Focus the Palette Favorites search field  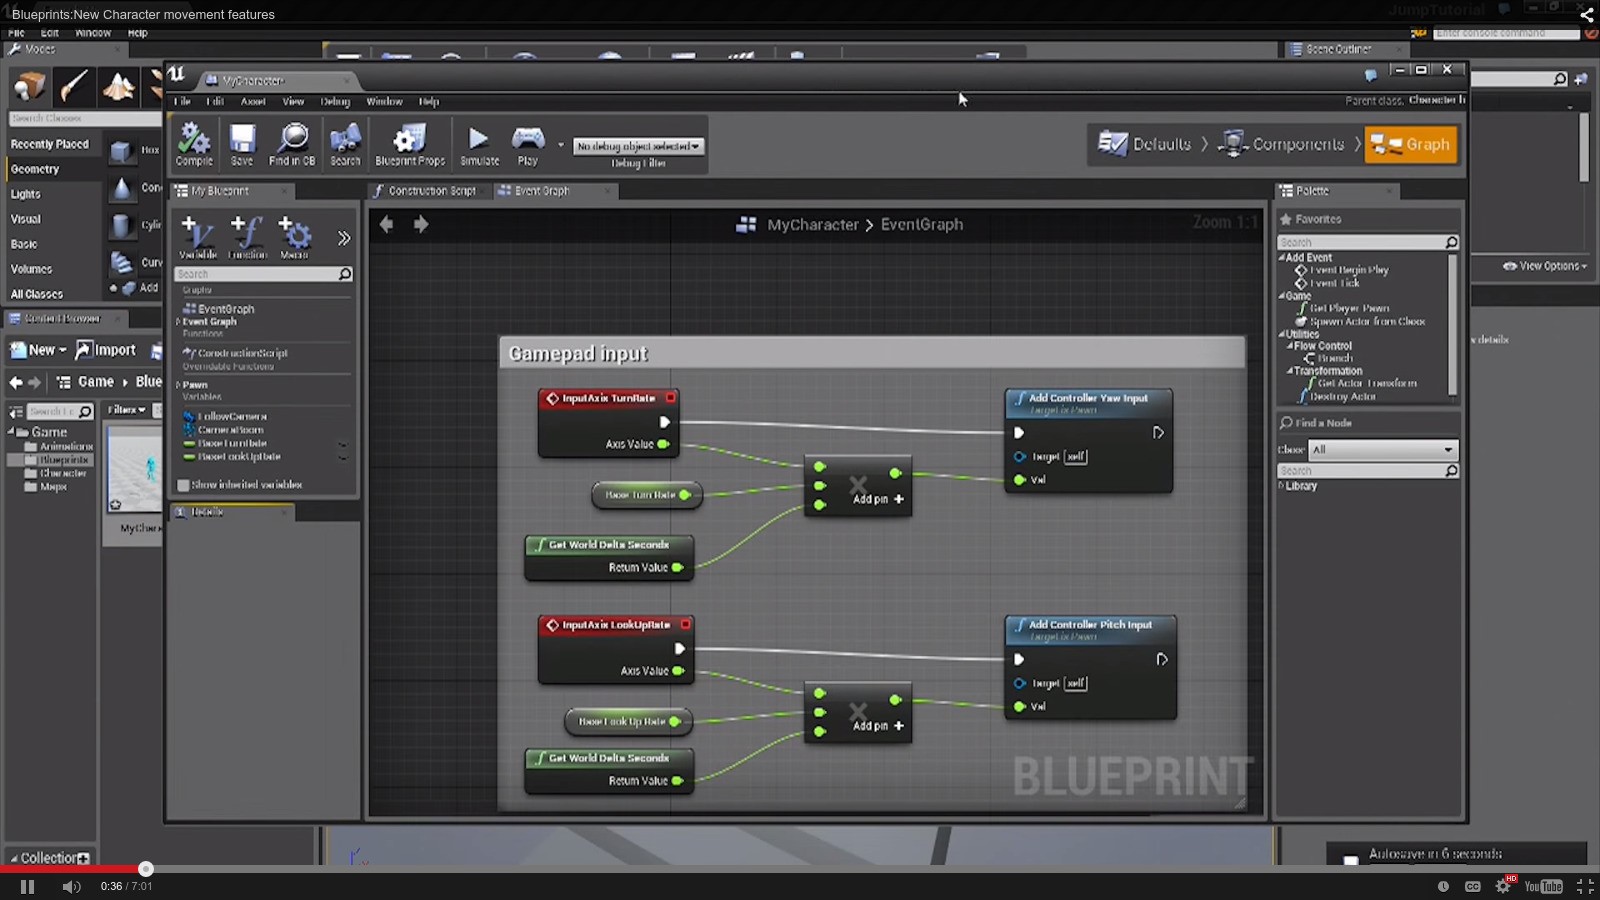click(1368, 243)
